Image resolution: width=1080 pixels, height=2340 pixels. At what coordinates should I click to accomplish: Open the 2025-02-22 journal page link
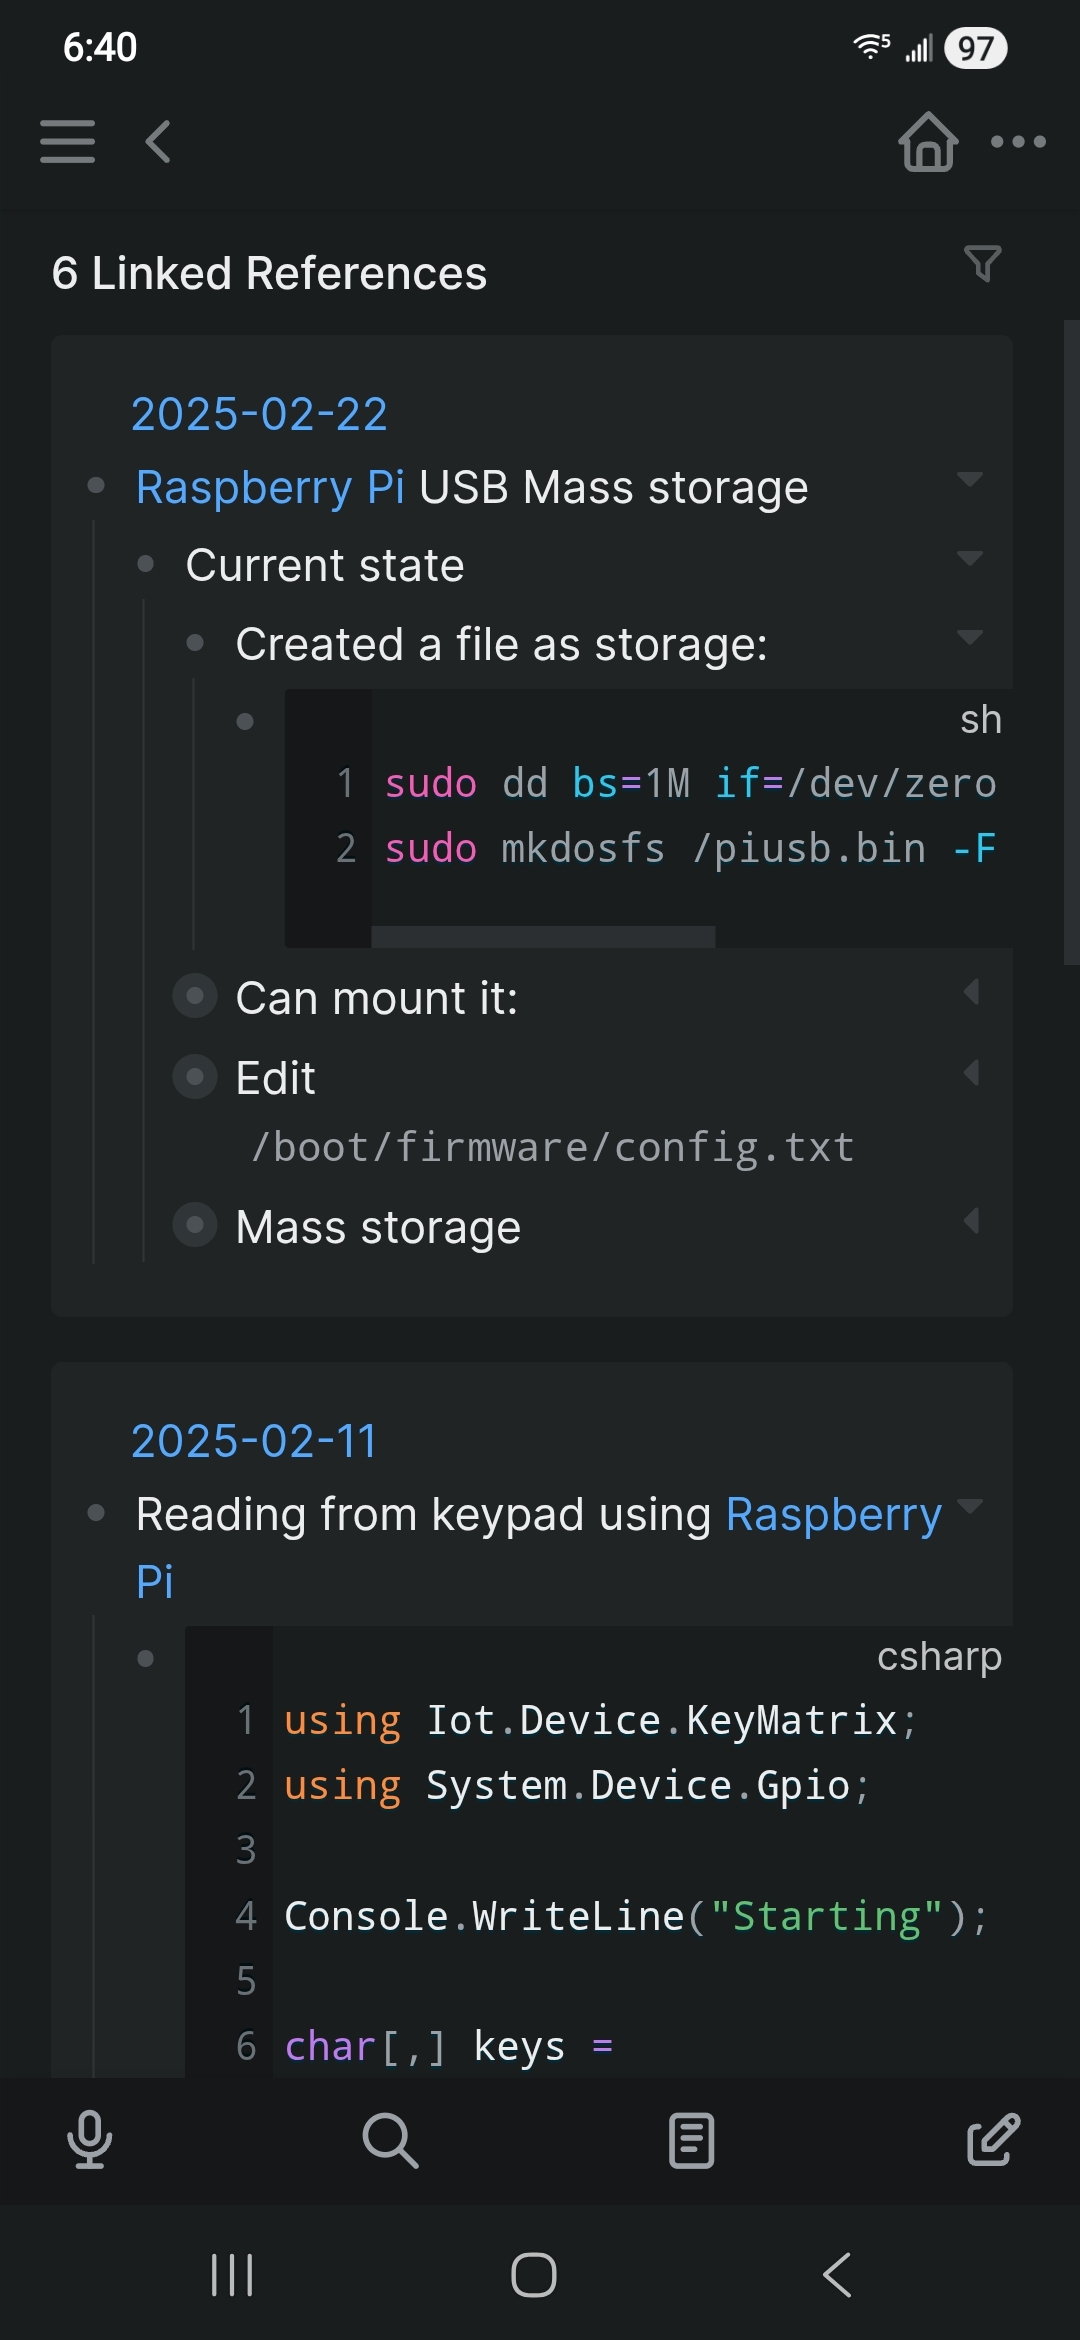259,414
